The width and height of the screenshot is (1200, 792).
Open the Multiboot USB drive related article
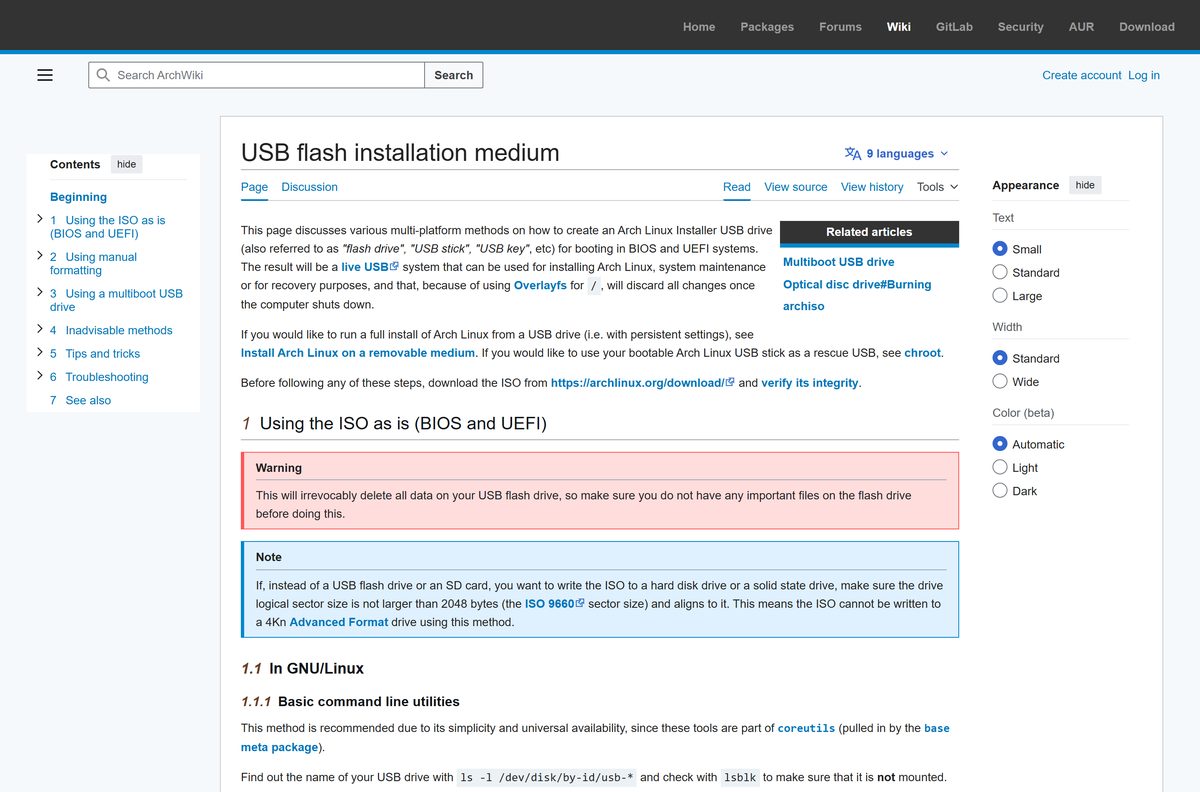(x=838, y=262)
